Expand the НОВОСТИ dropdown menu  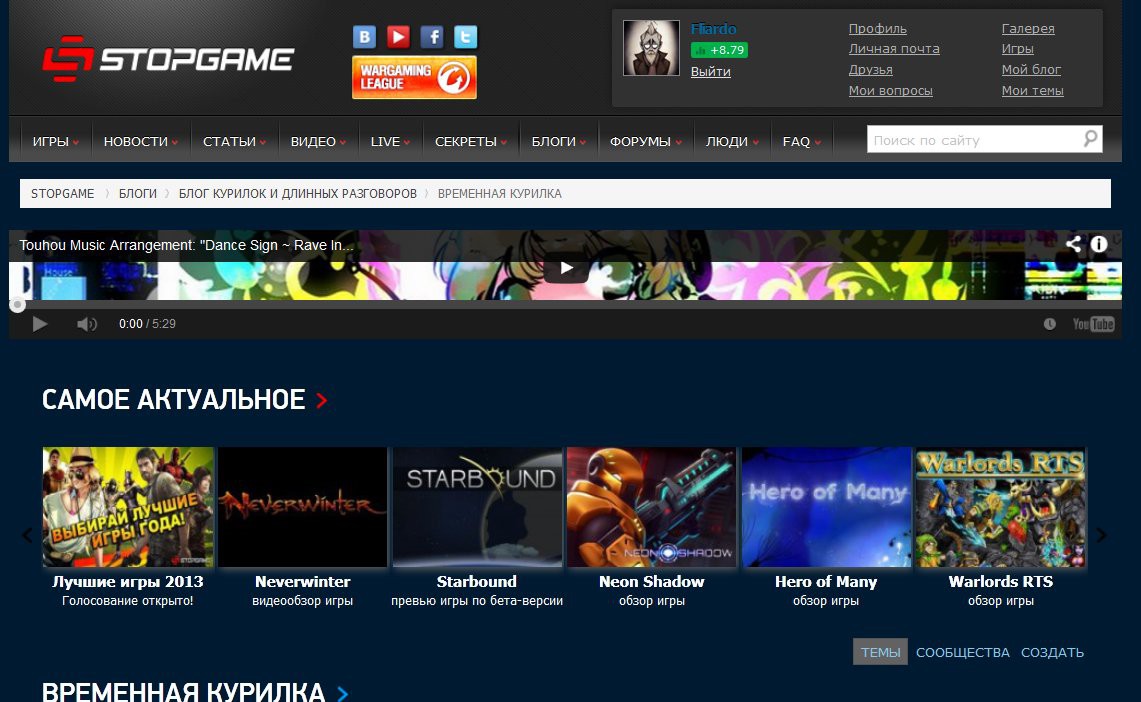coord(140,142)
